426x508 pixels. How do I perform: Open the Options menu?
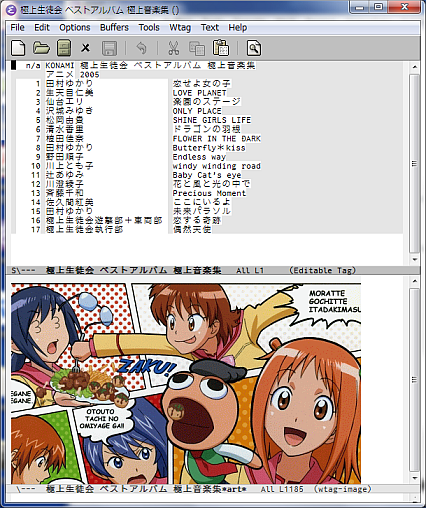point(75,27)
